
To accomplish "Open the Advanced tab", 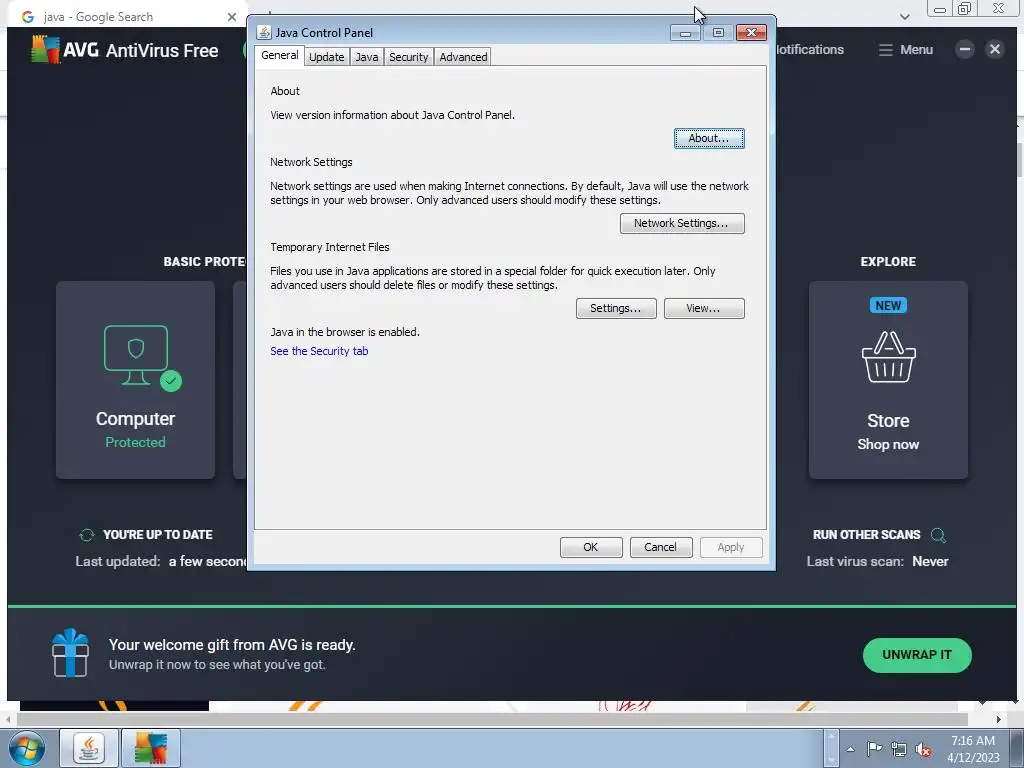I will pyautogui.click(x=463, y=57).
